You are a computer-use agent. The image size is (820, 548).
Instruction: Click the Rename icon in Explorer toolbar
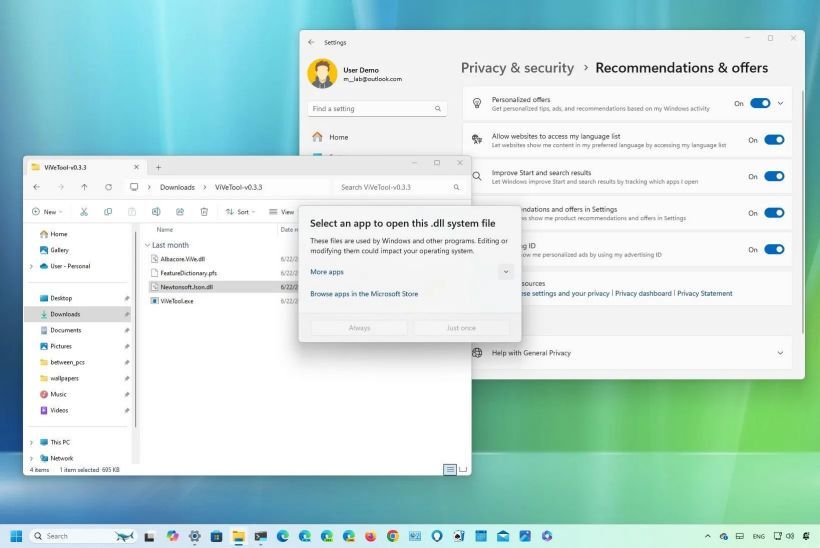(156, 212)
